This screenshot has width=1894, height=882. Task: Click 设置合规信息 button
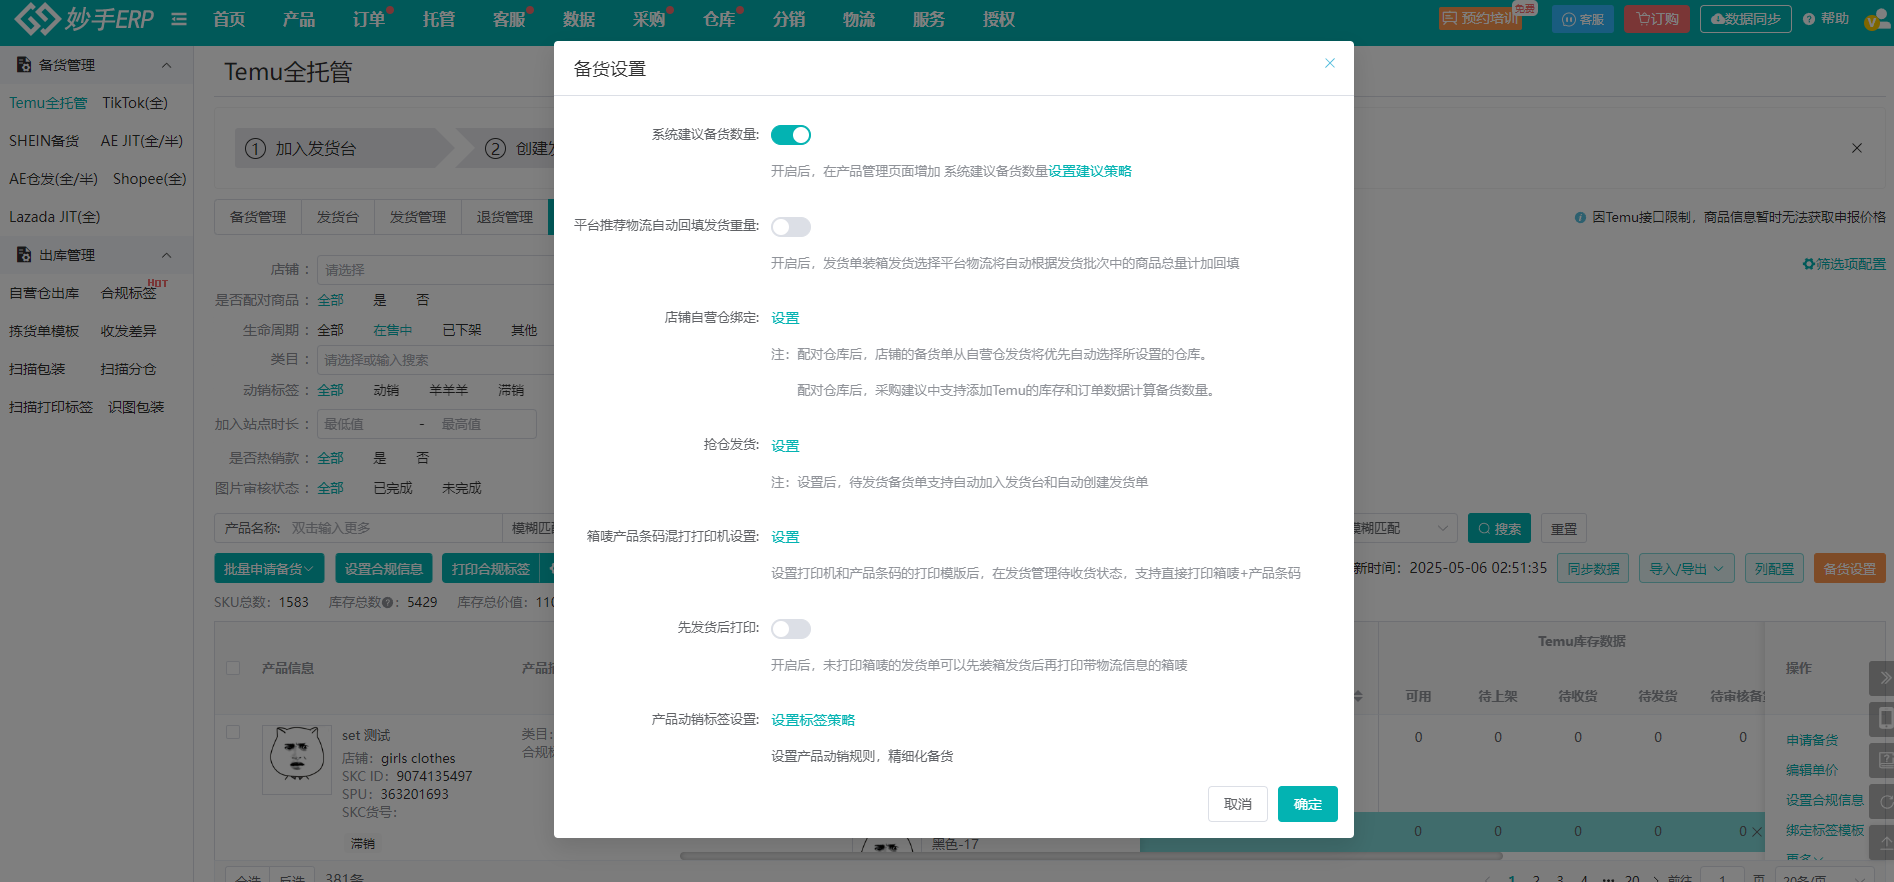point(384,569)
